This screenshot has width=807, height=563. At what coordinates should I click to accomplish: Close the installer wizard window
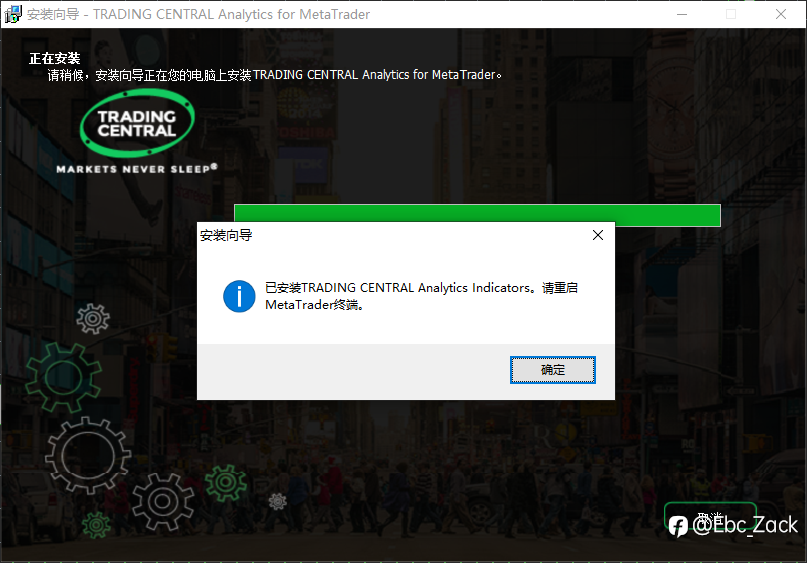pyautogui.click(x=781, y=14)
